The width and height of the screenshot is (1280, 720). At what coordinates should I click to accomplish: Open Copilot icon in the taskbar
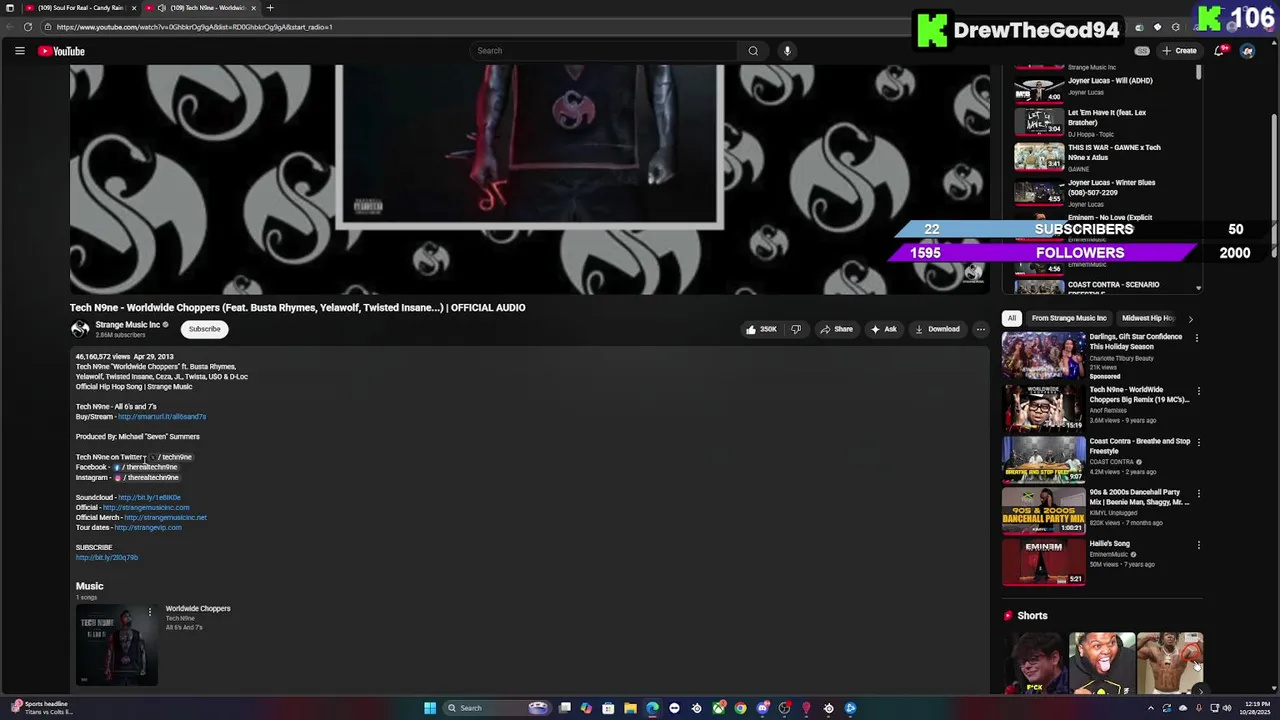click(x=586, y=708)
